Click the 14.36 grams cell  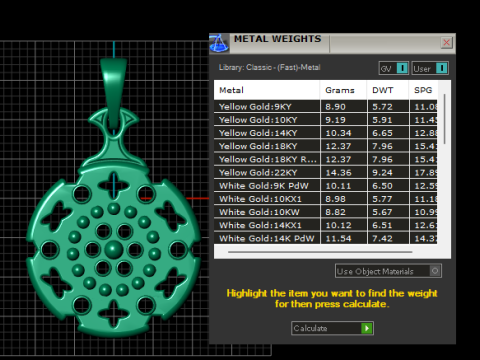click(343, 173)
